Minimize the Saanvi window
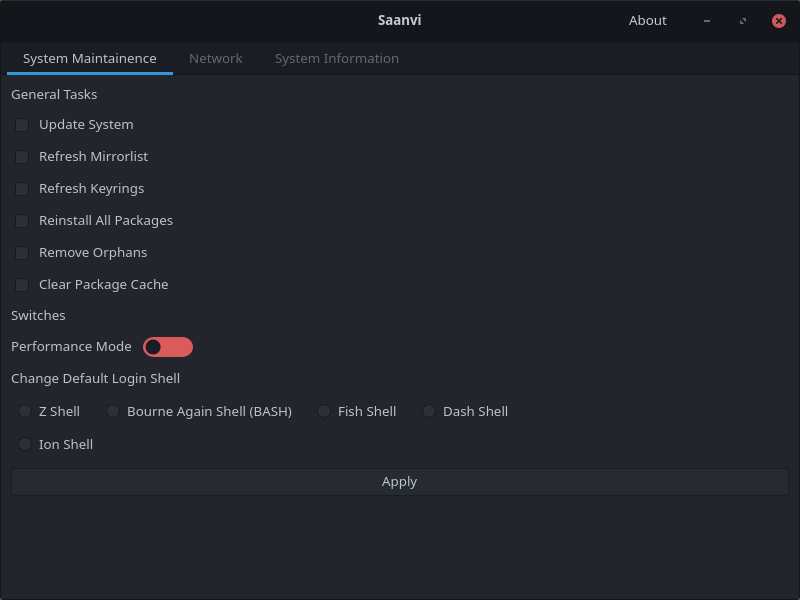 (707, 21)
